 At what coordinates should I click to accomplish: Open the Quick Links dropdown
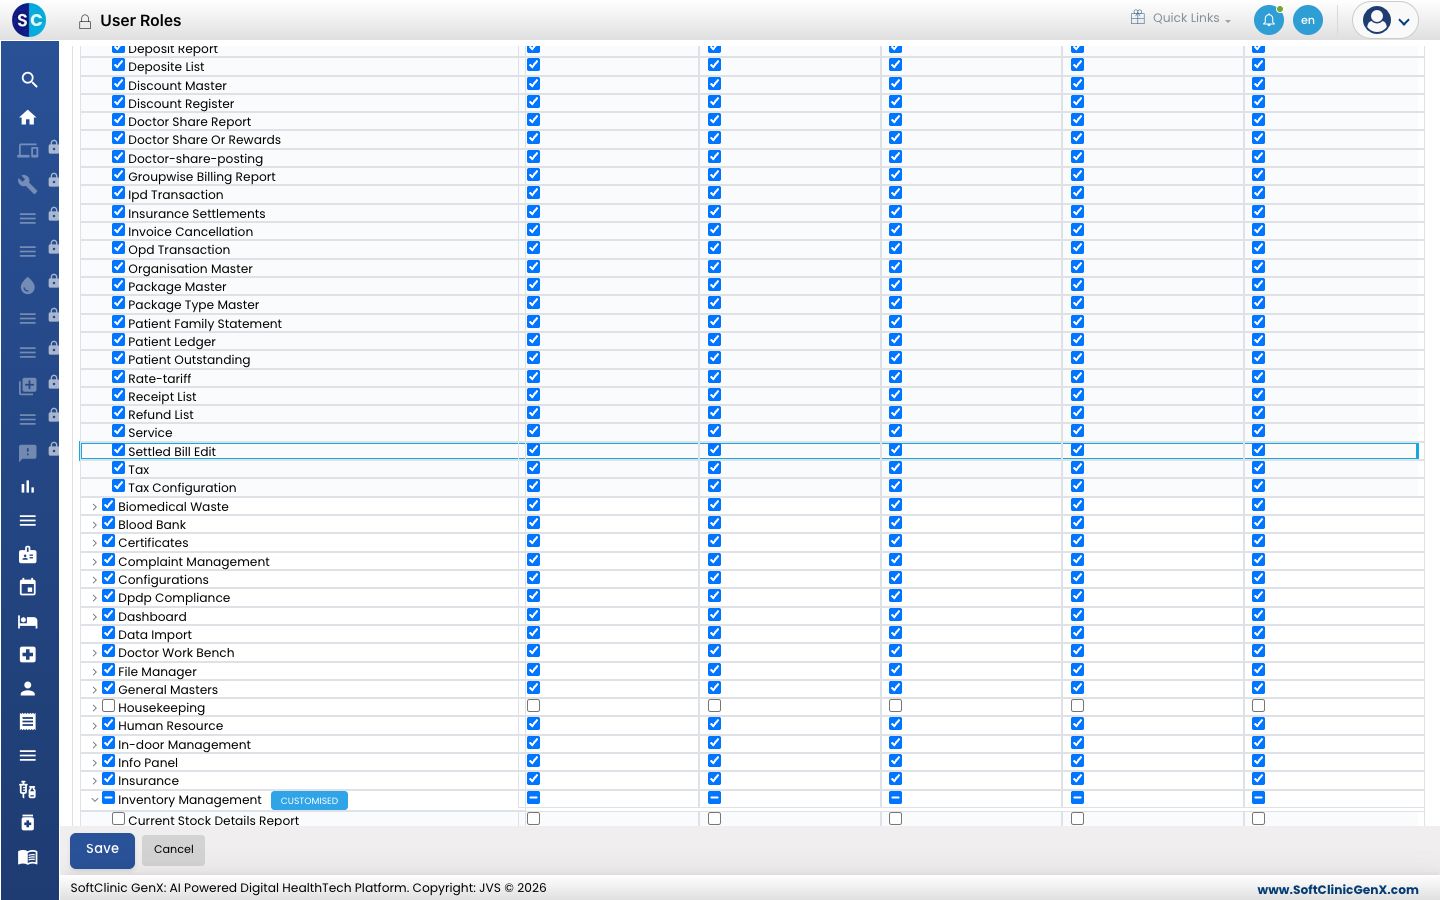coord(1181,18)
